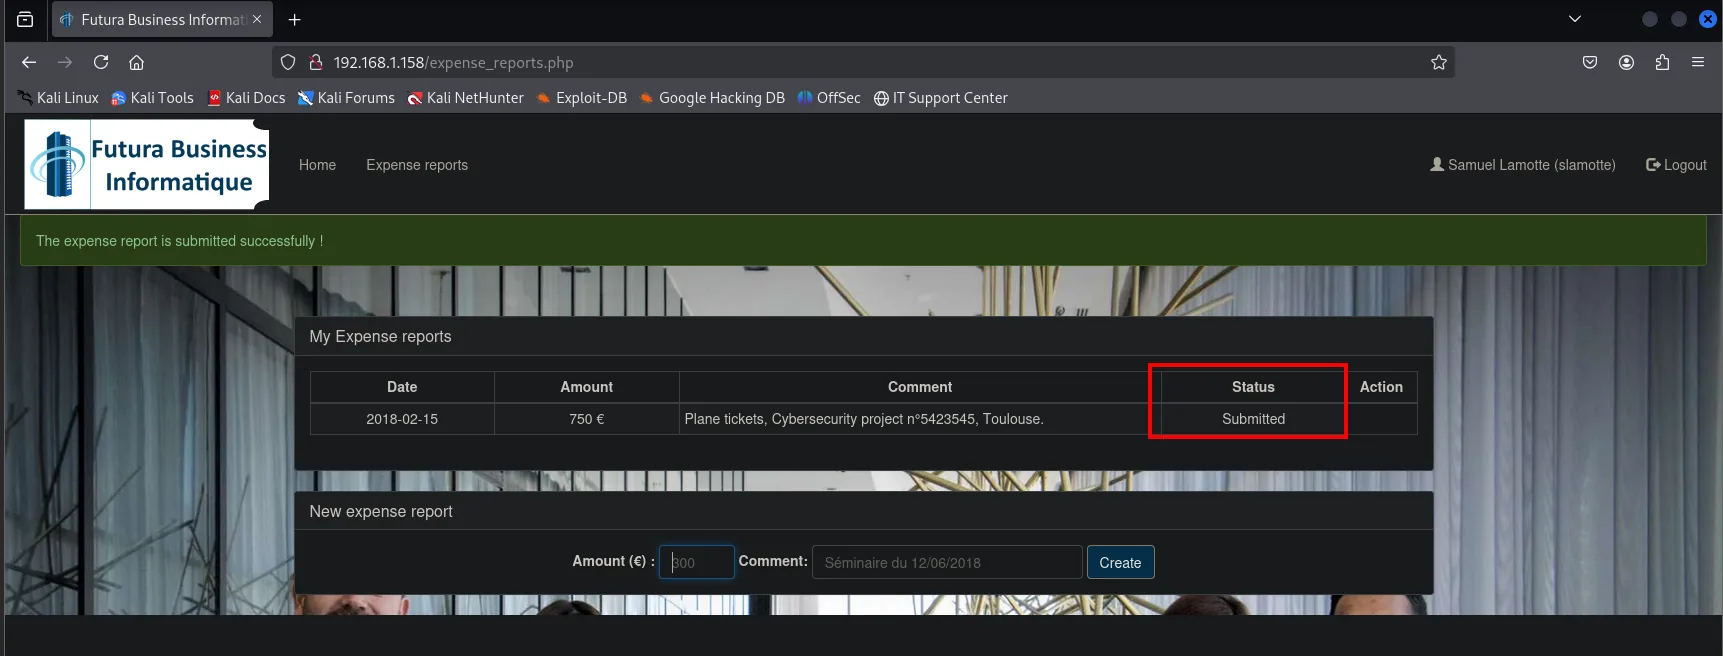Viewport: 1723px width, 656px height.
Task: Open the Firefox account icon
Action: click(x=1627, y=62)
